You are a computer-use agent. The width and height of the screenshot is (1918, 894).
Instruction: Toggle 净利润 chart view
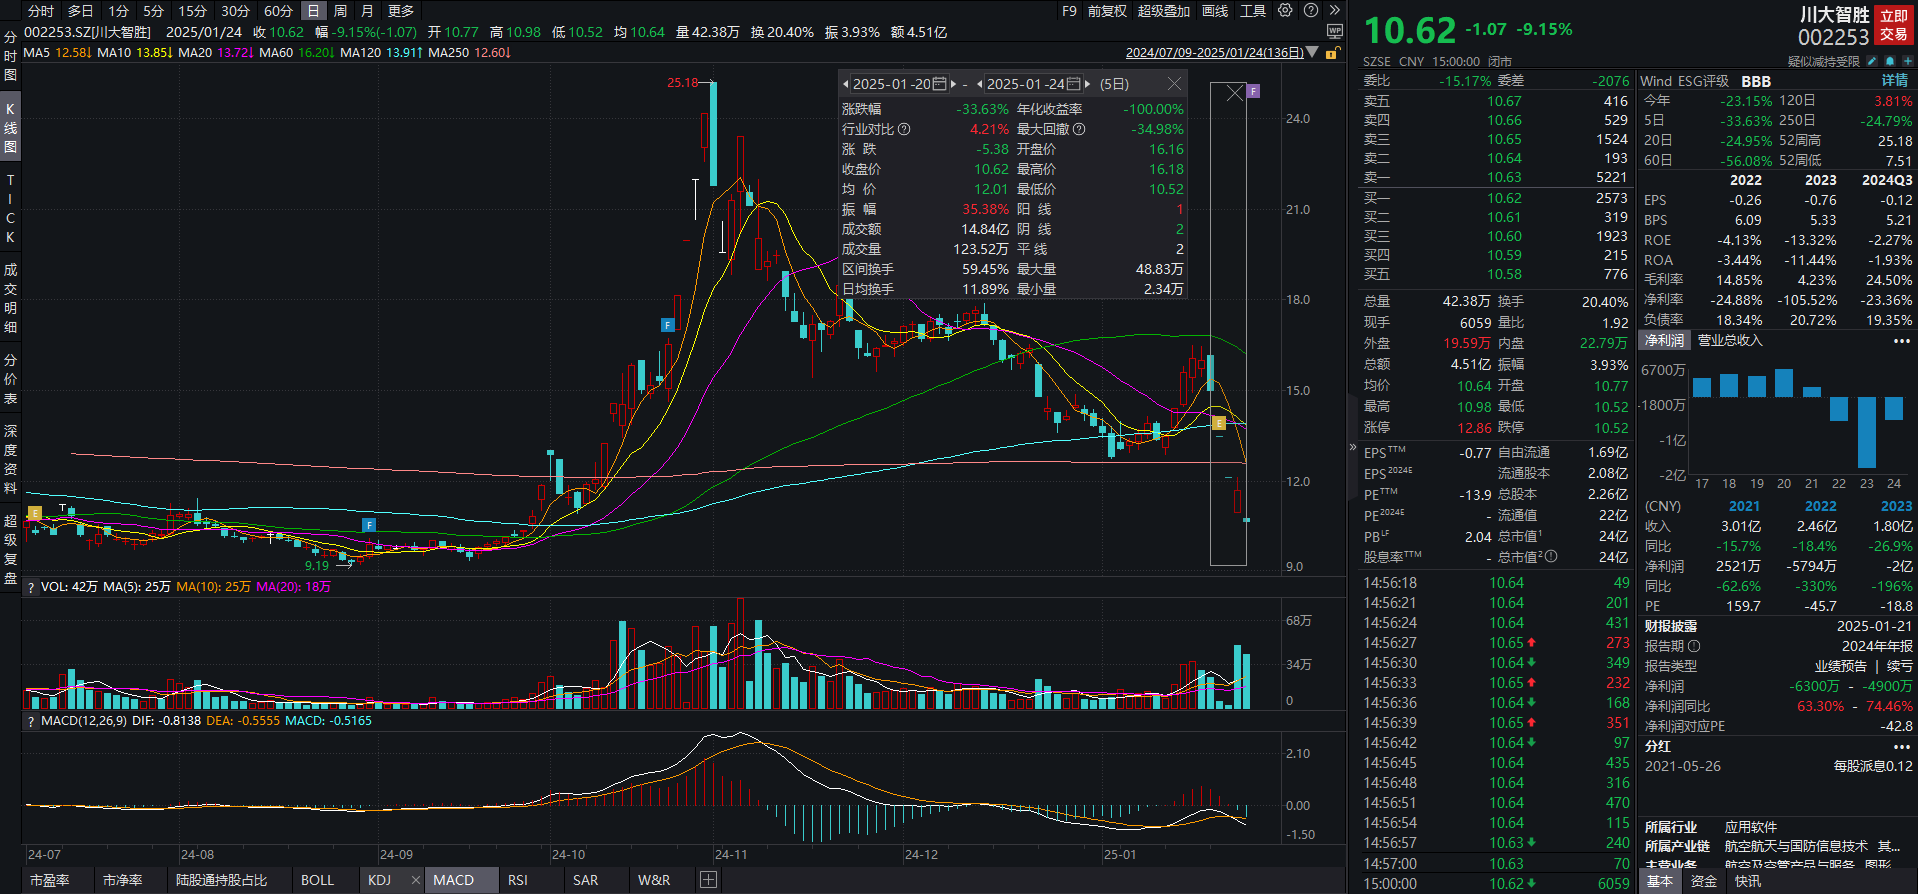pyautogui.click(x=1664, y=341)
